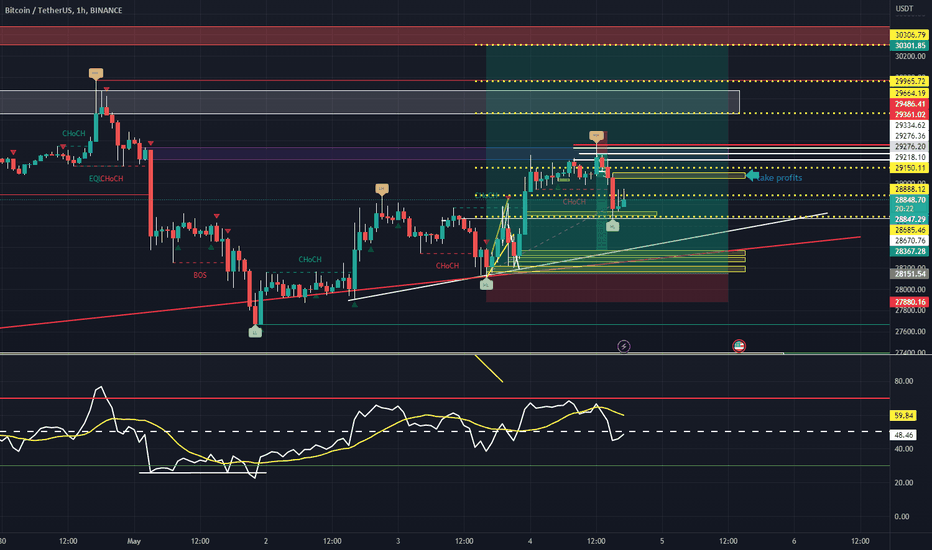Select the red BOS label
The width and height of the screenshot is (932, 550).
tap(200, 275)
